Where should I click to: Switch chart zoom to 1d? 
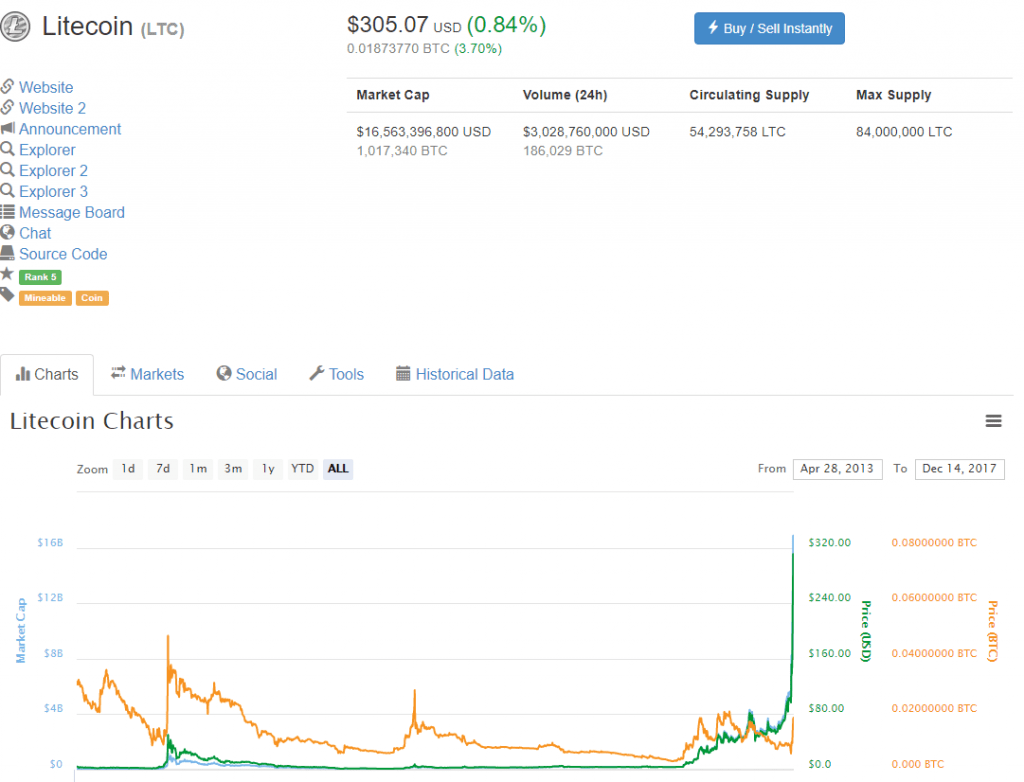point(127,468)
